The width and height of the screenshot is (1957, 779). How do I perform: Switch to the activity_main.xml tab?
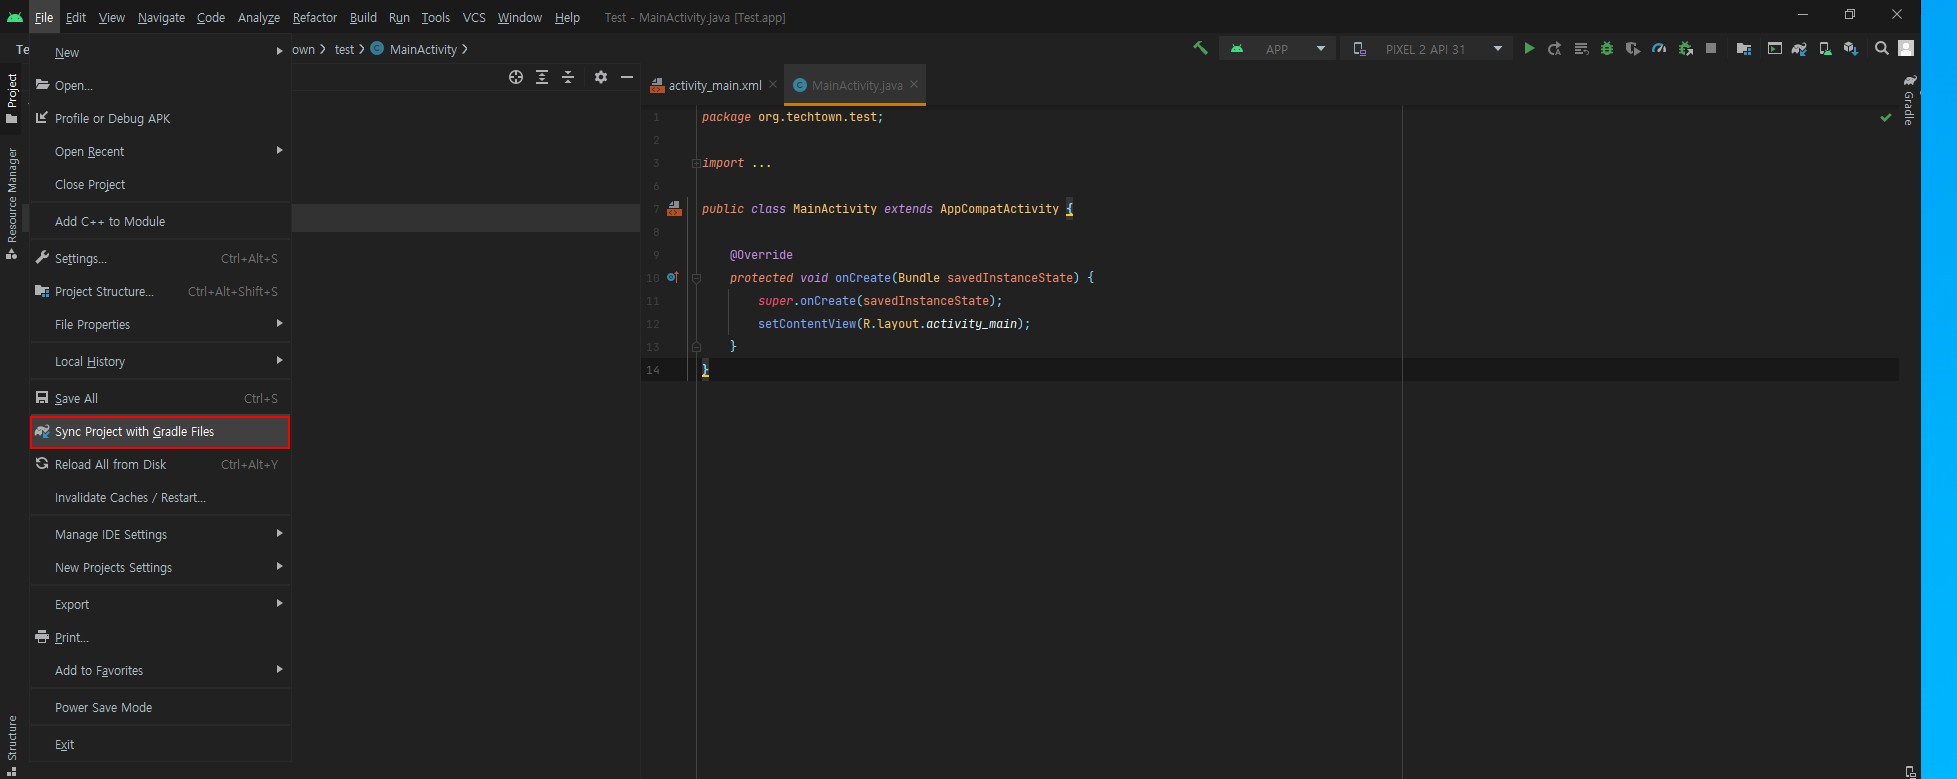[714, 86]
